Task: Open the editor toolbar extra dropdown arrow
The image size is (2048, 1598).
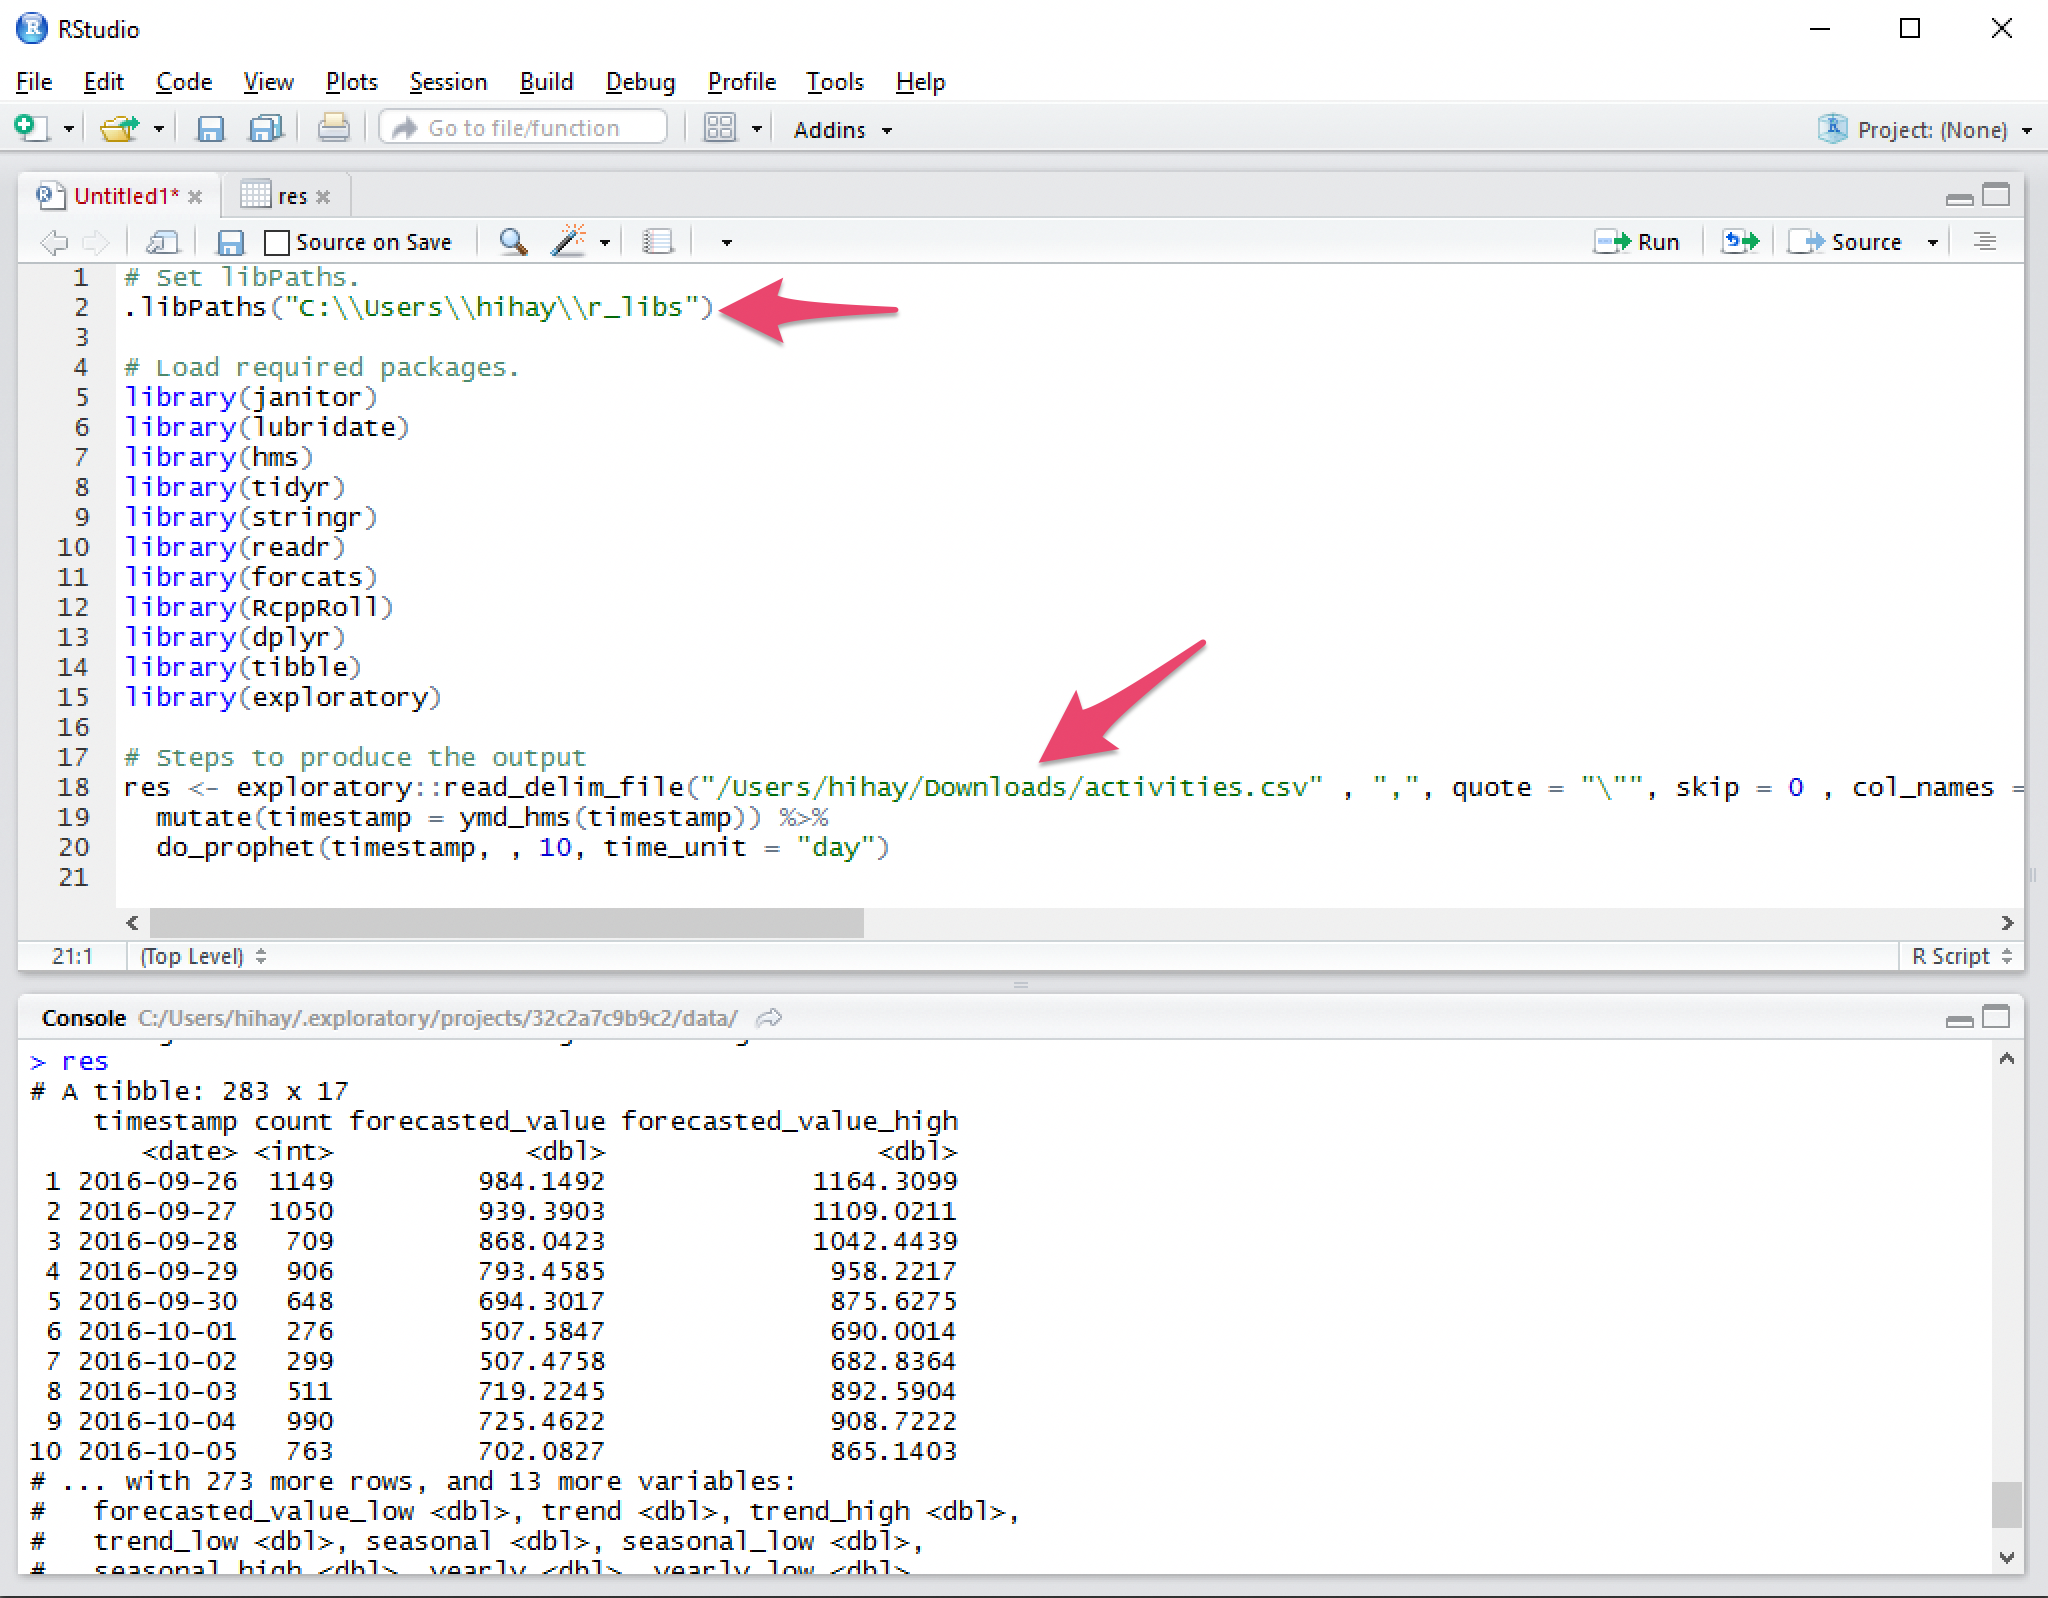Action: tap(727, 243)
